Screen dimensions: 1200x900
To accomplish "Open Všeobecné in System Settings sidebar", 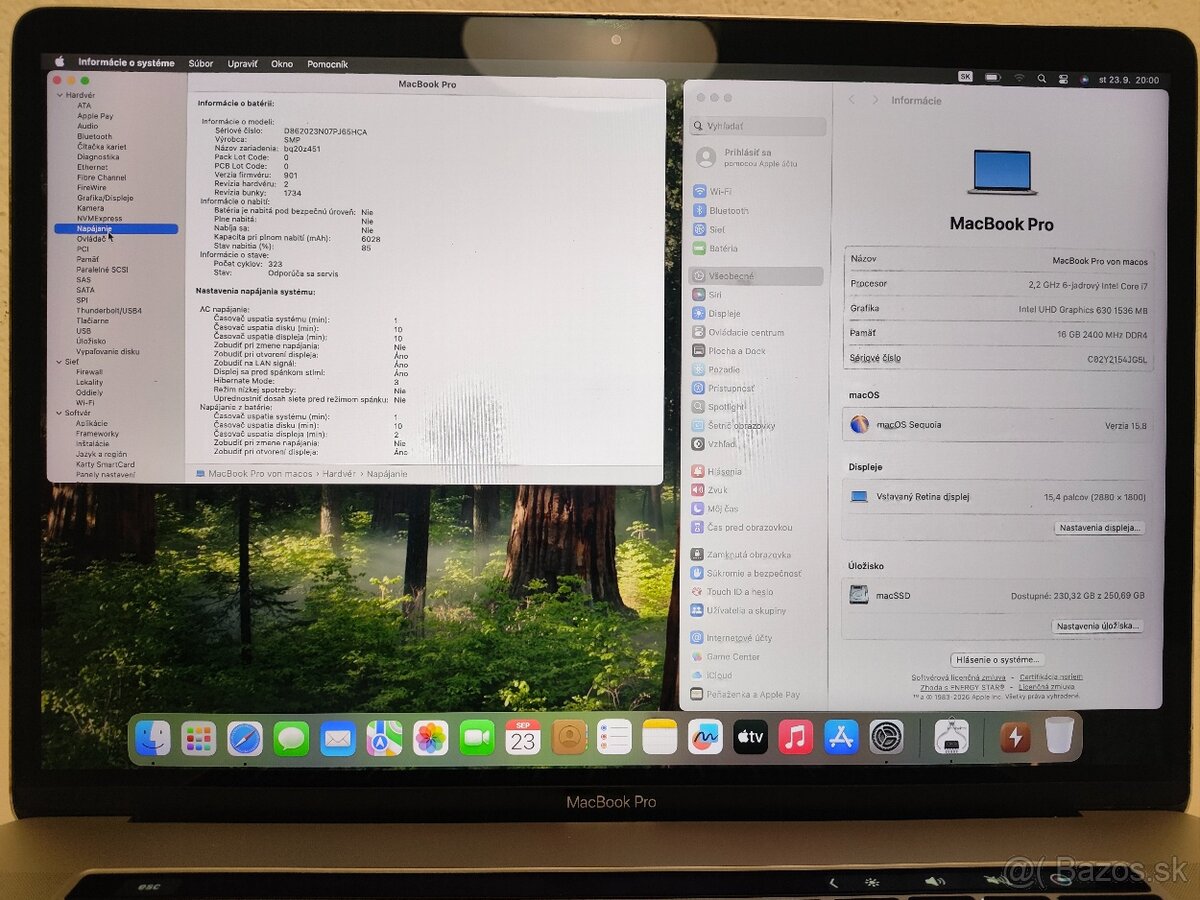I will pyautogui.click(x=756, y=276).
